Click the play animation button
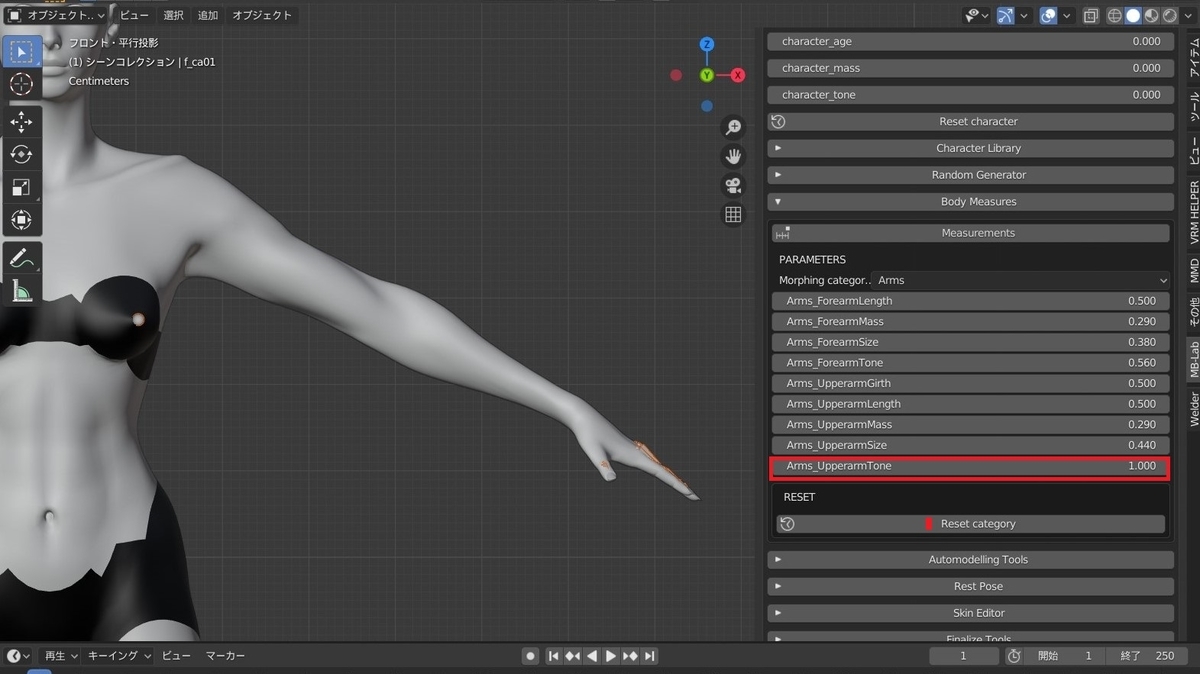The image size is (1200, 674). coord(611,656)
